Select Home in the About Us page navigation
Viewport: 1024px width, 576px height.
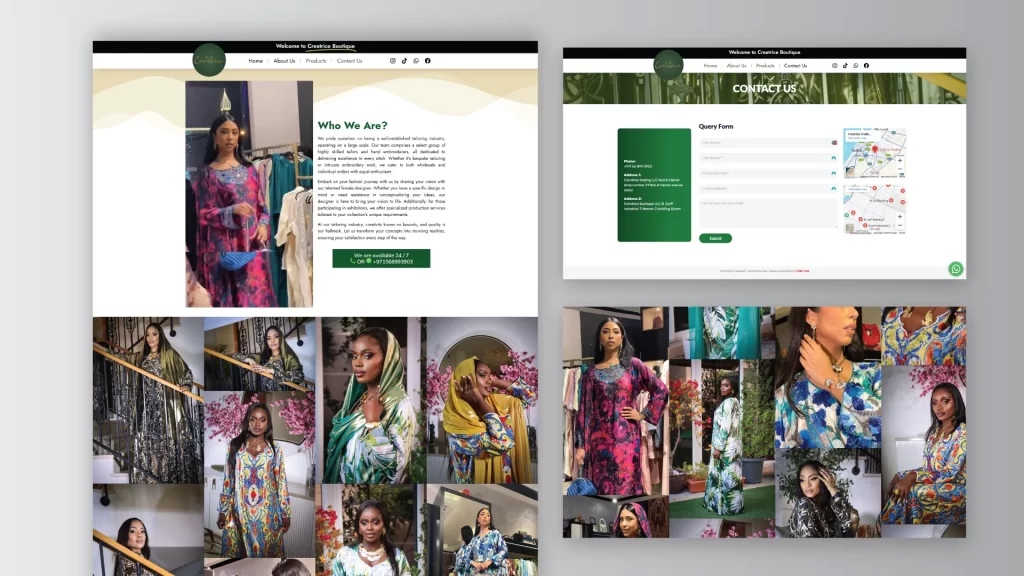pos(256,61)
